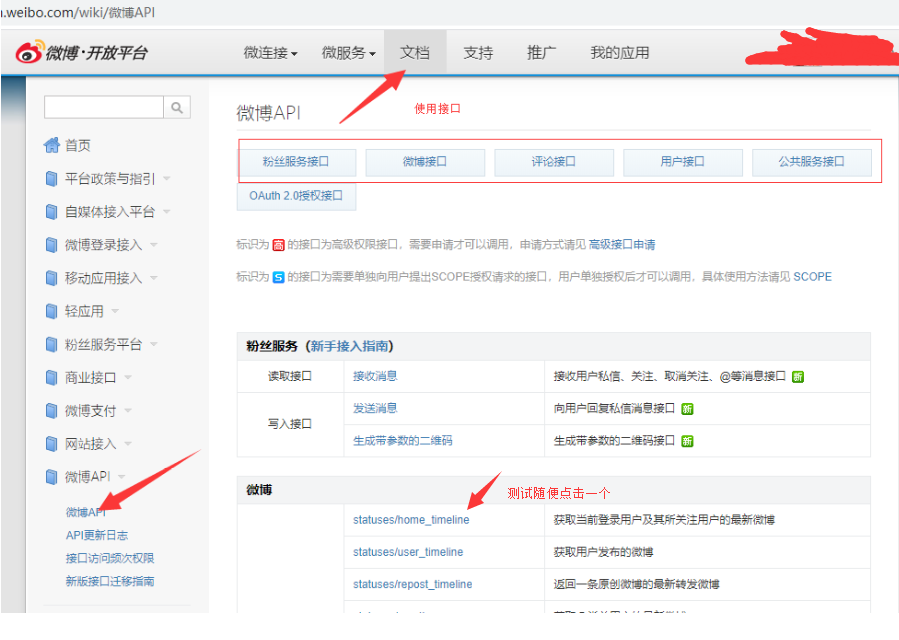
Task: Expand the 轻应用 sidebar arrow
Action: point(115,311)
